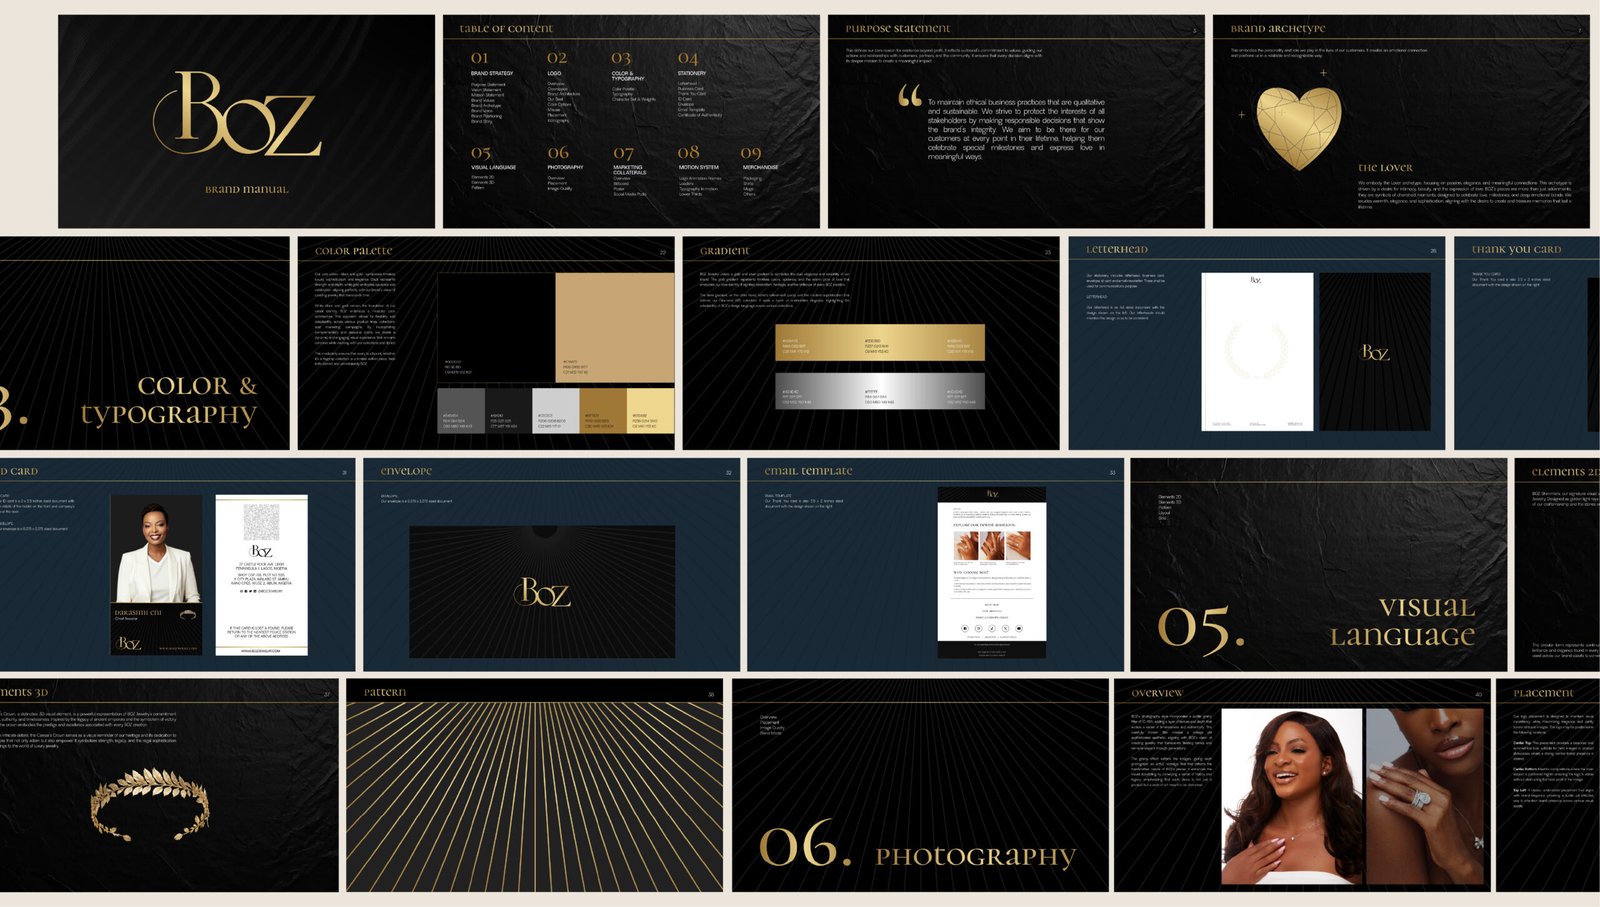Select the smiling woman photo in Overview
This screenshot has width=1600, height=907.
click(x=1291, y=796)
